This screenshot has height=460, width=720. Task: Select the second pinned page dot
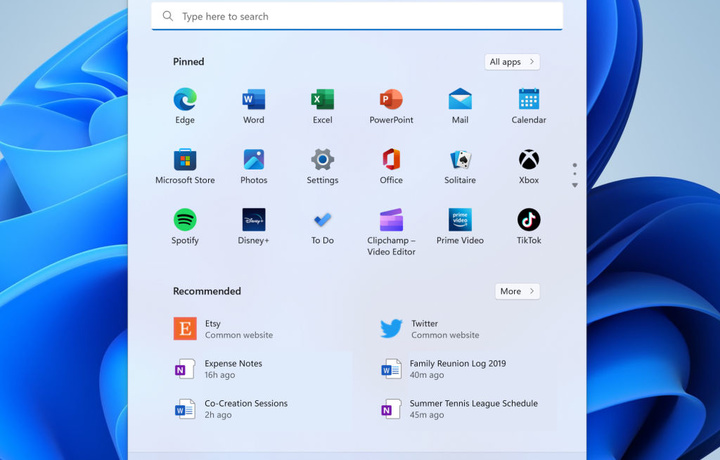click(574, 174)
